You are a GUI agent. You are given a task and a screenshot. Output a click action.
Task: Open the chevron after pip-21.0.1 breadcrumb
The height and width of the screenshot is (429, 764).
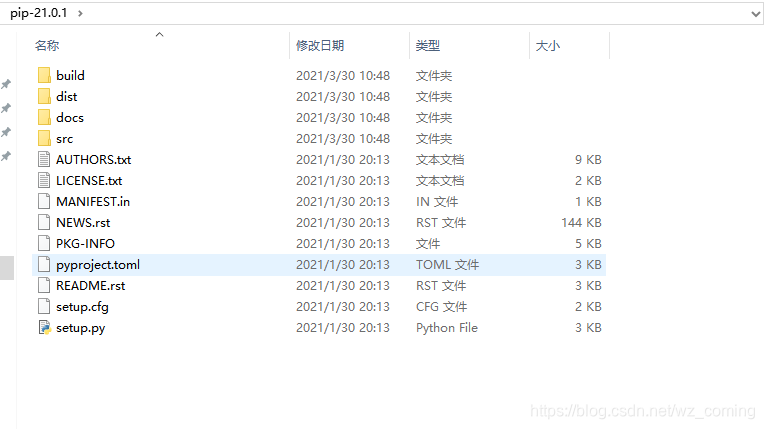(x=80, y=13)
